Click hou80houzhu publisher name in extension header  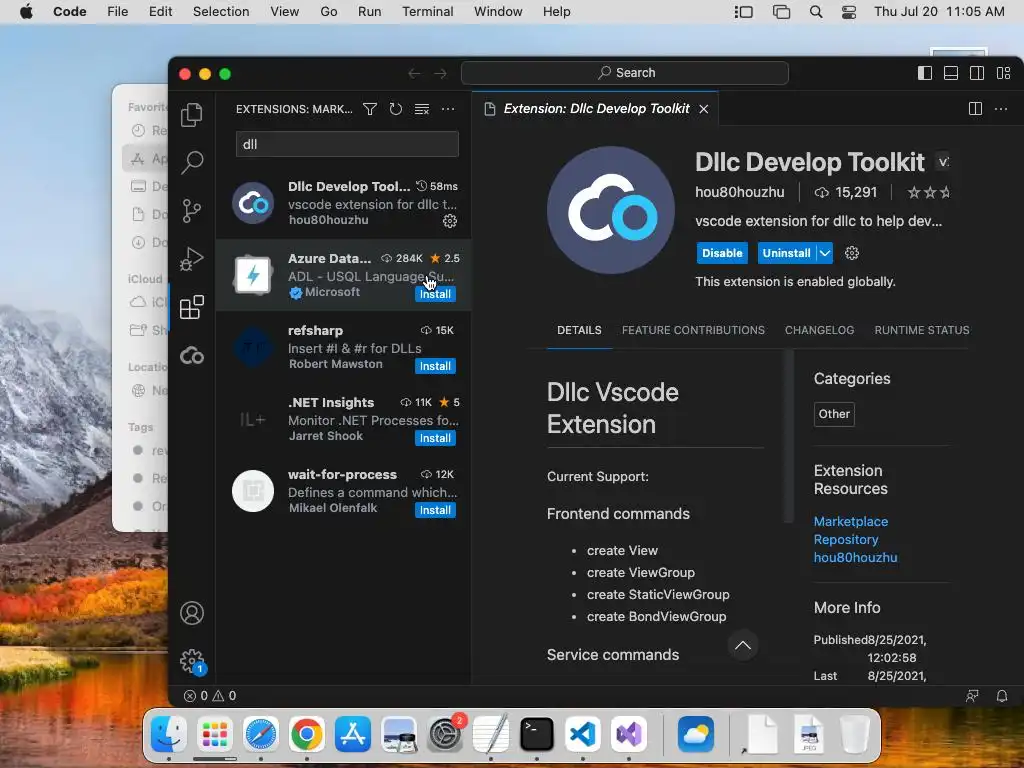point(739,193)
